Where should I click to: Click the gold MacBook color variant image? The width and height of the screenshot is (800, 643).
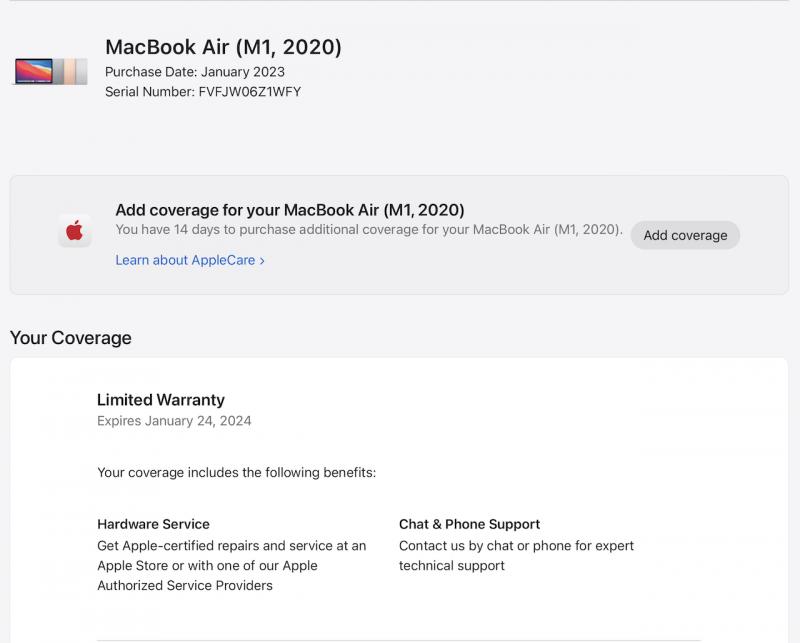69,71
